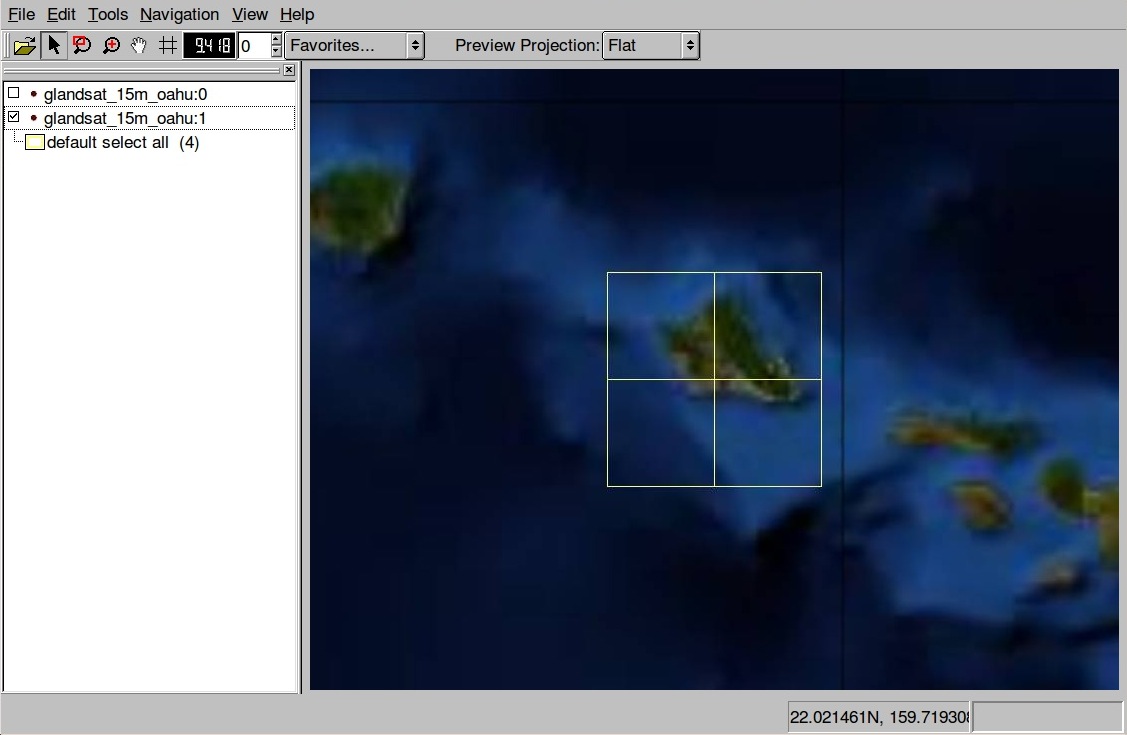The width and height of the screenshot is (1127, 735).
Task: Click the spinner down arrow beside the counter
Action: (x=273, y=50)
